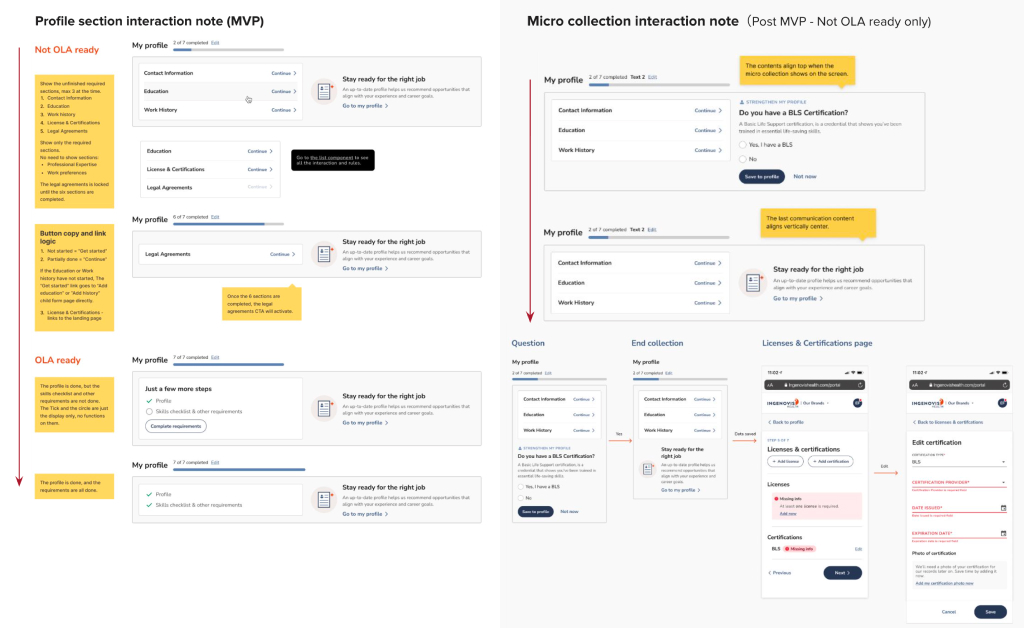
Task: Click the lock icon in Licenses & certifications phone URL bar
Action: [x=786, y=385]
